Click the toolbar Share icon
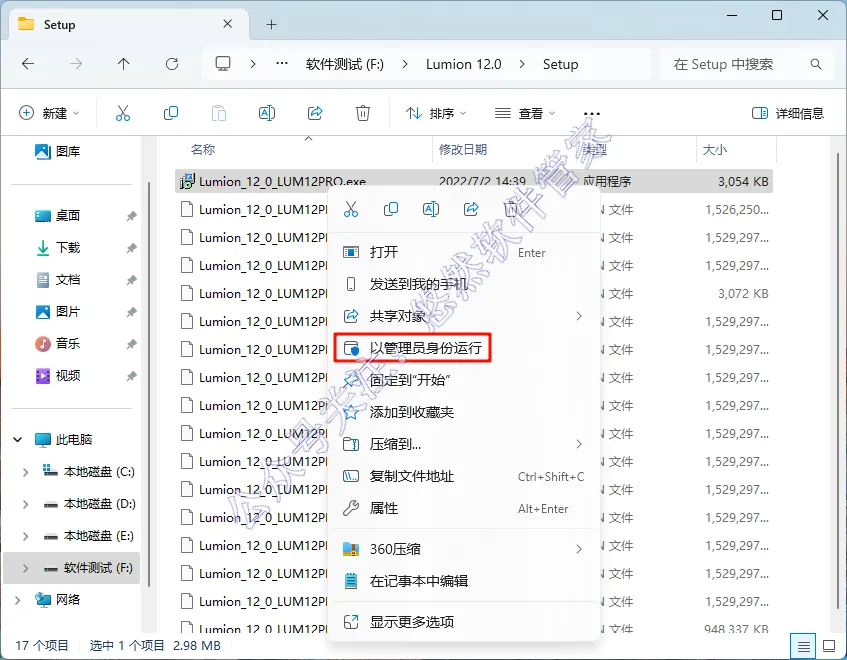Screen dimensions: 847x660 pyautogui.click(x=315, y=113)
